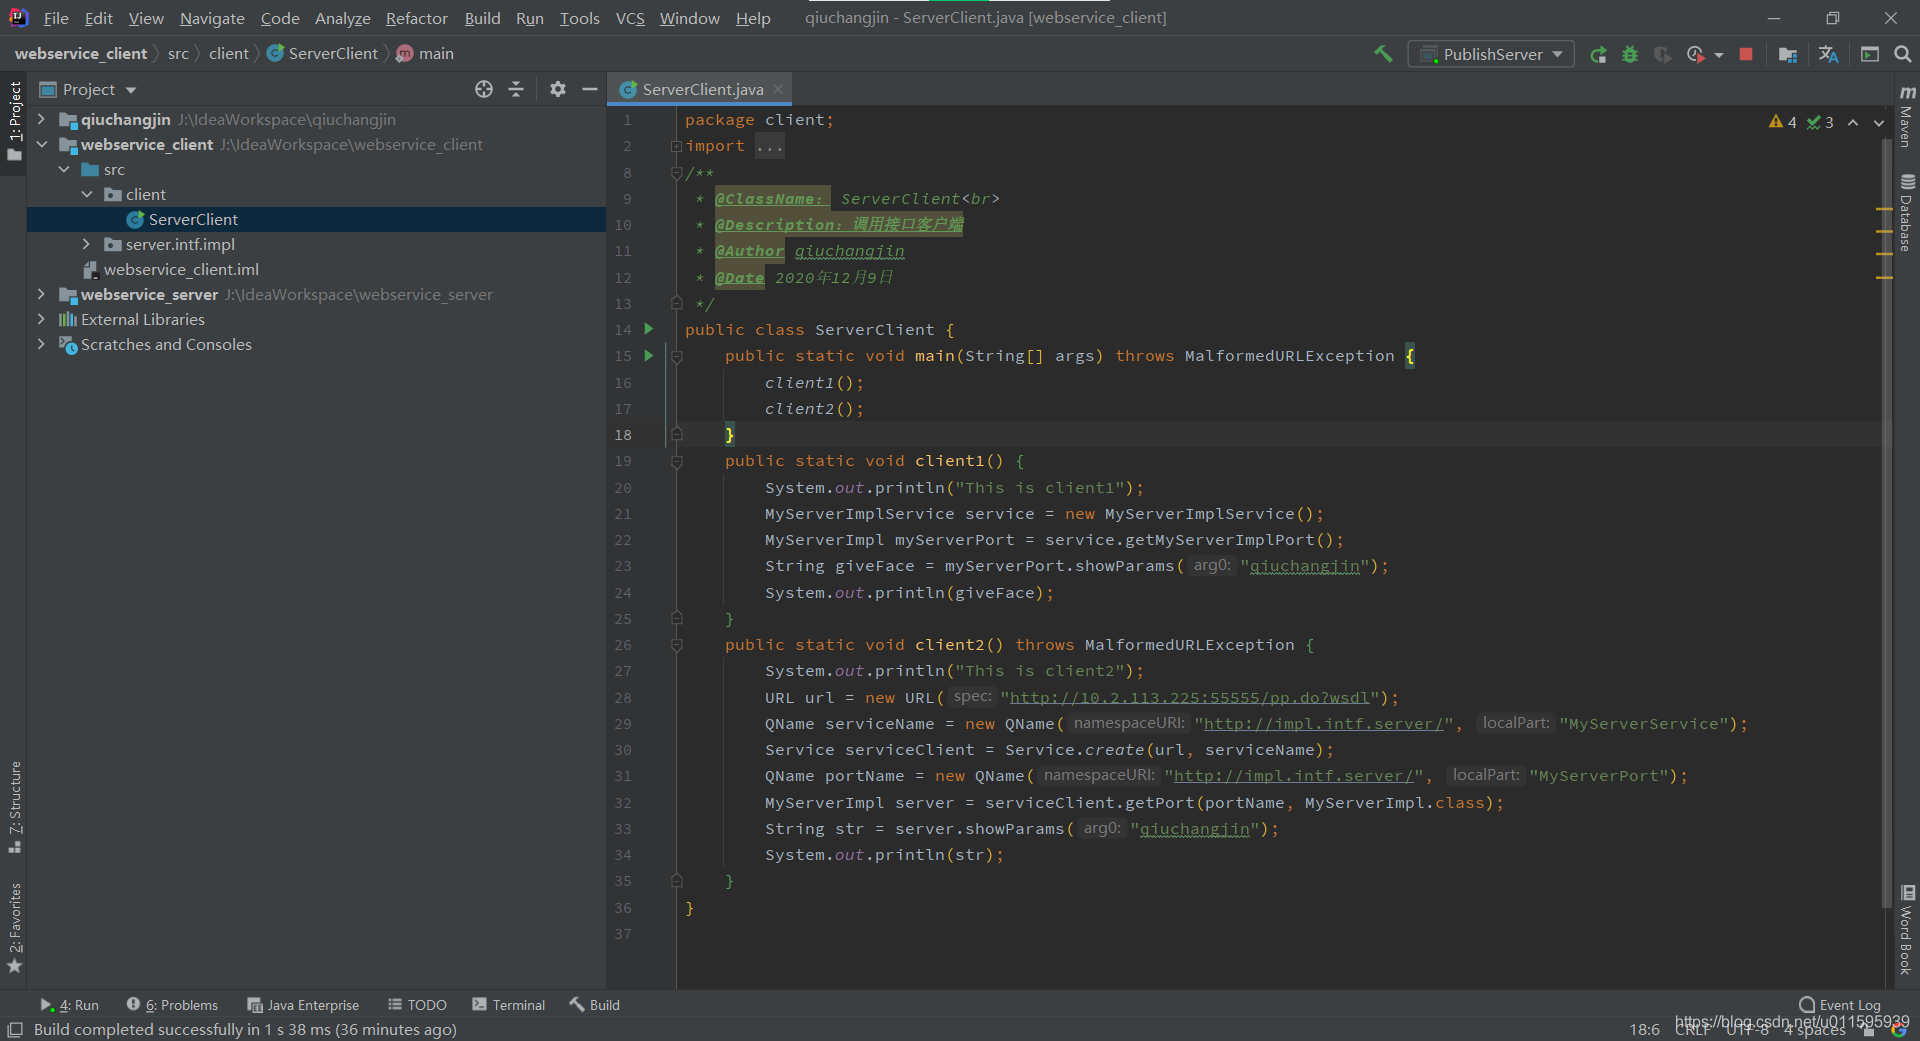This screenshot has height=1041, width=1920.
Task: Click the green Debug bug icon
Action: tap(1630, 55)
